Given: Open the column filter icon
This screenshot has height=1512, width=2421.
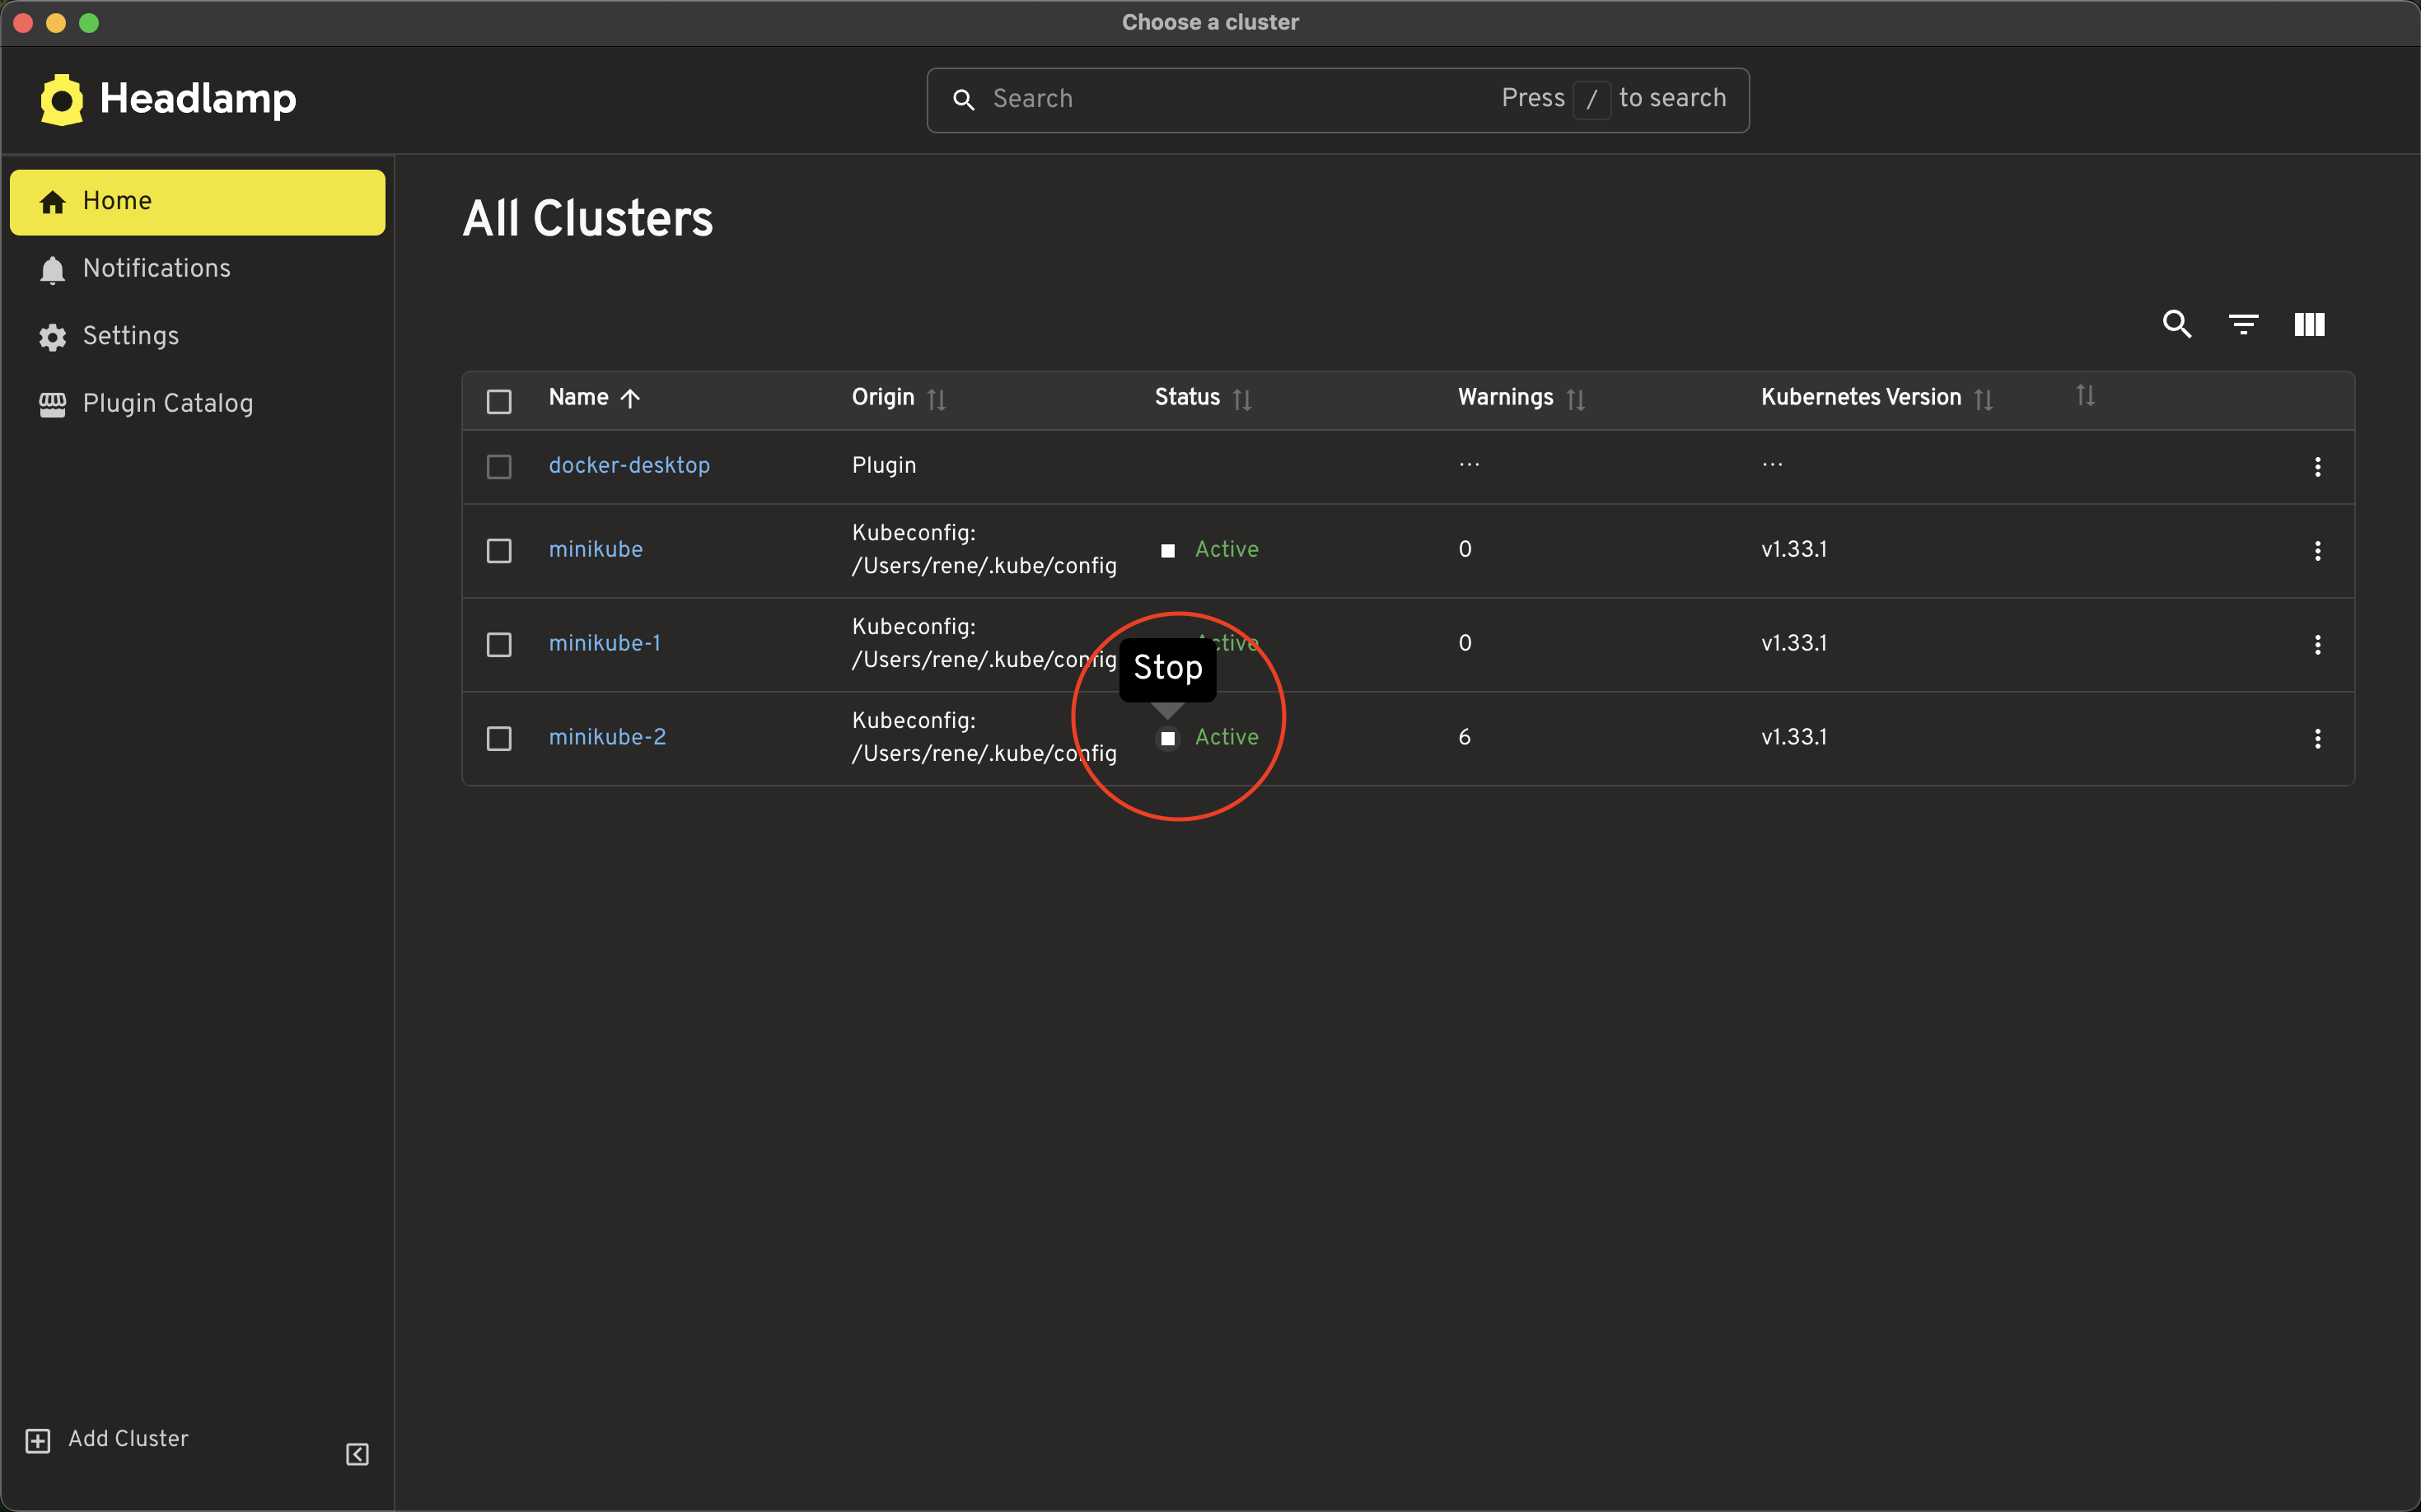Looking at the screenshot, I should 2243,324.
